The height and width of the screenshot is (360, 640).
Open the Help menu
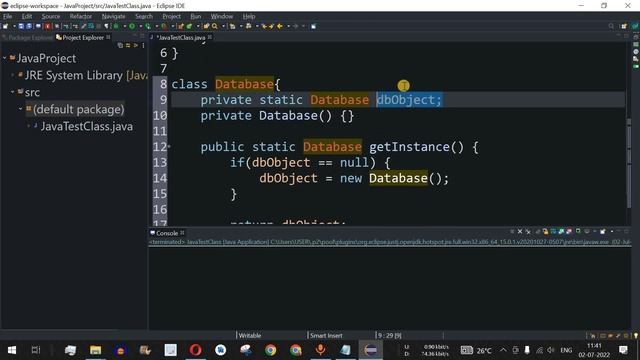tap(249, 16)
